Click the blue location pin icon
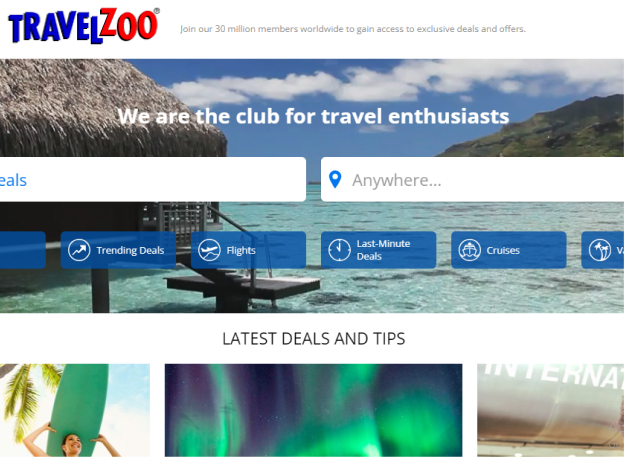Image resolution: width=624 pixels, height=457 pixels. point(335,180)
